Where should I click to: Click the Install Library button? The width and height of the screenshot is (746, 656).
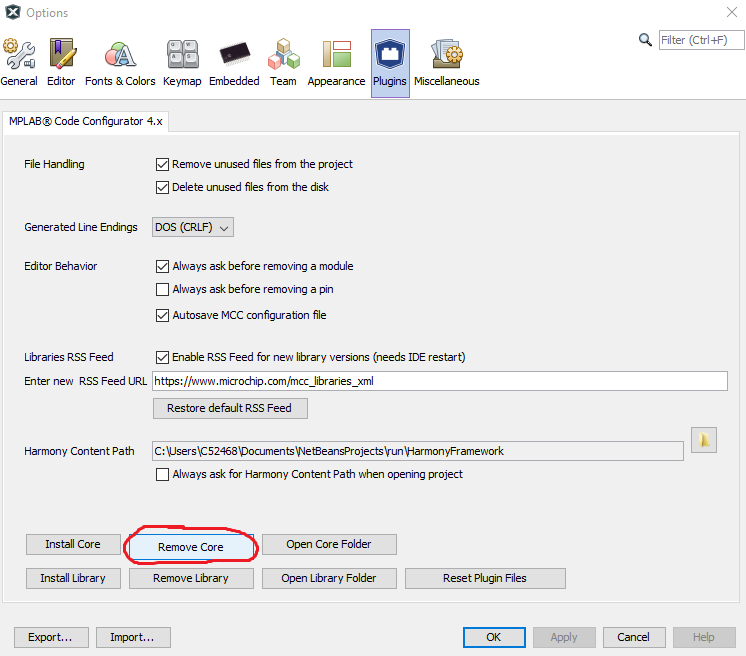click(x=73, y=578)
